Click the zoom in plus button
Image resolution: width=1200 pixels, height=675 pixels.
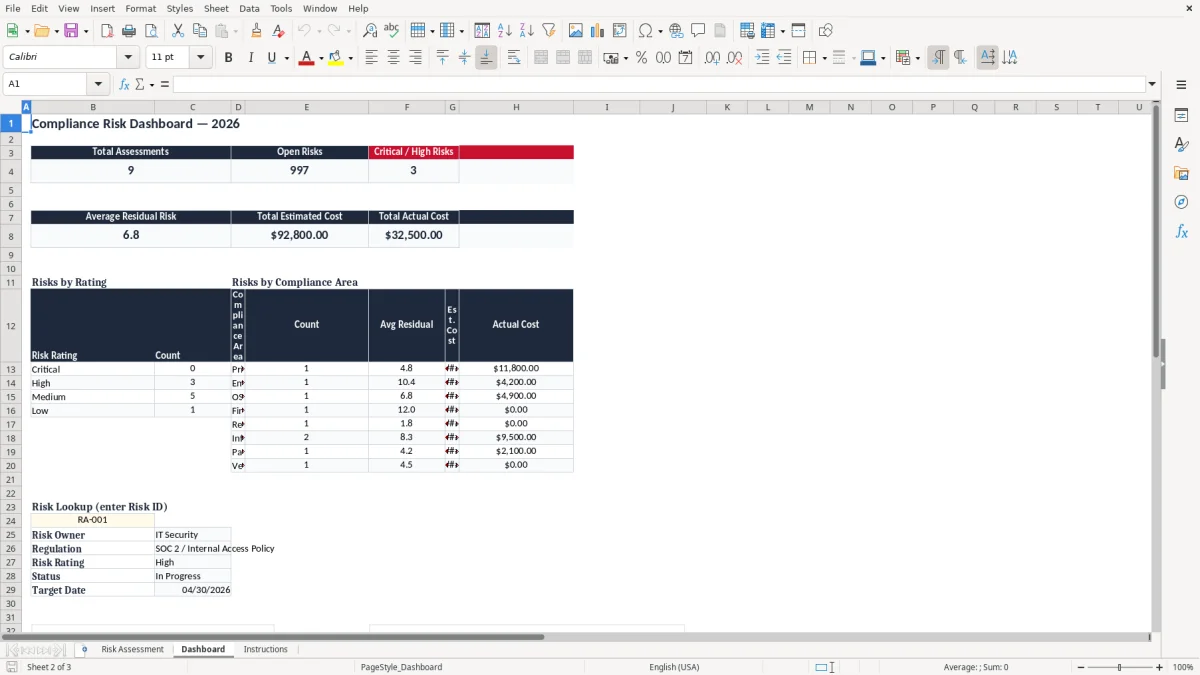coord(1159,667)
